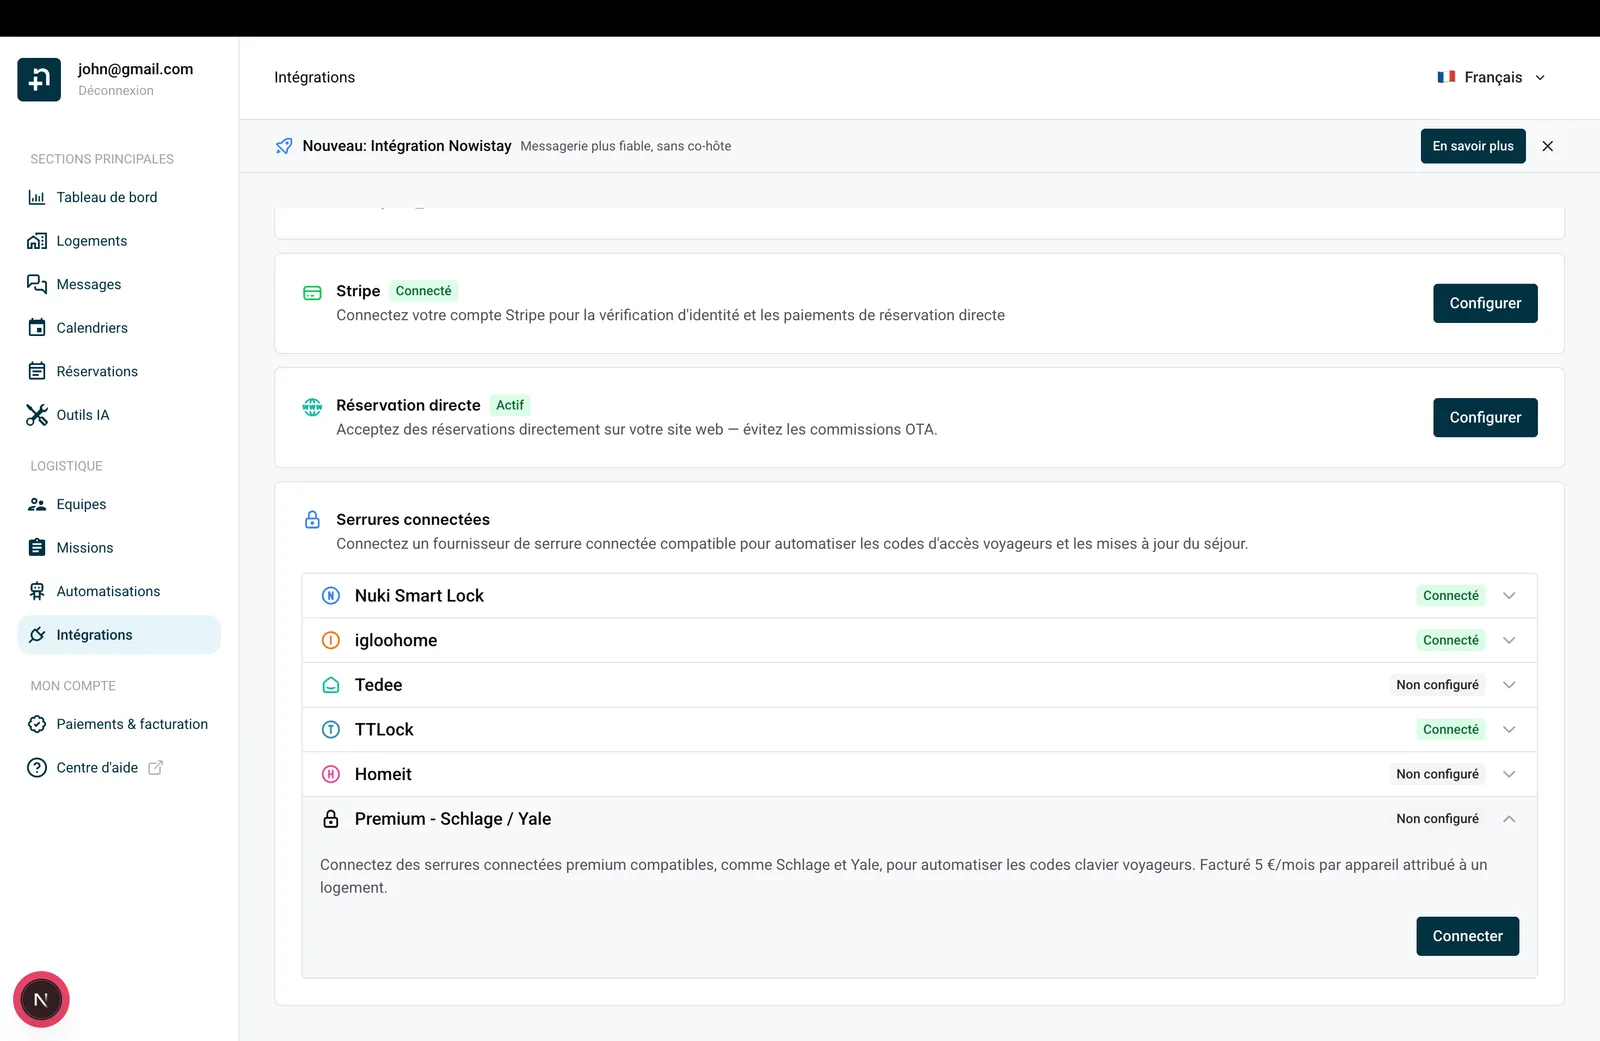Screen dimensions: 1600x1041
Task: Click the En savoir plus button
Action: coord(1473,146)
